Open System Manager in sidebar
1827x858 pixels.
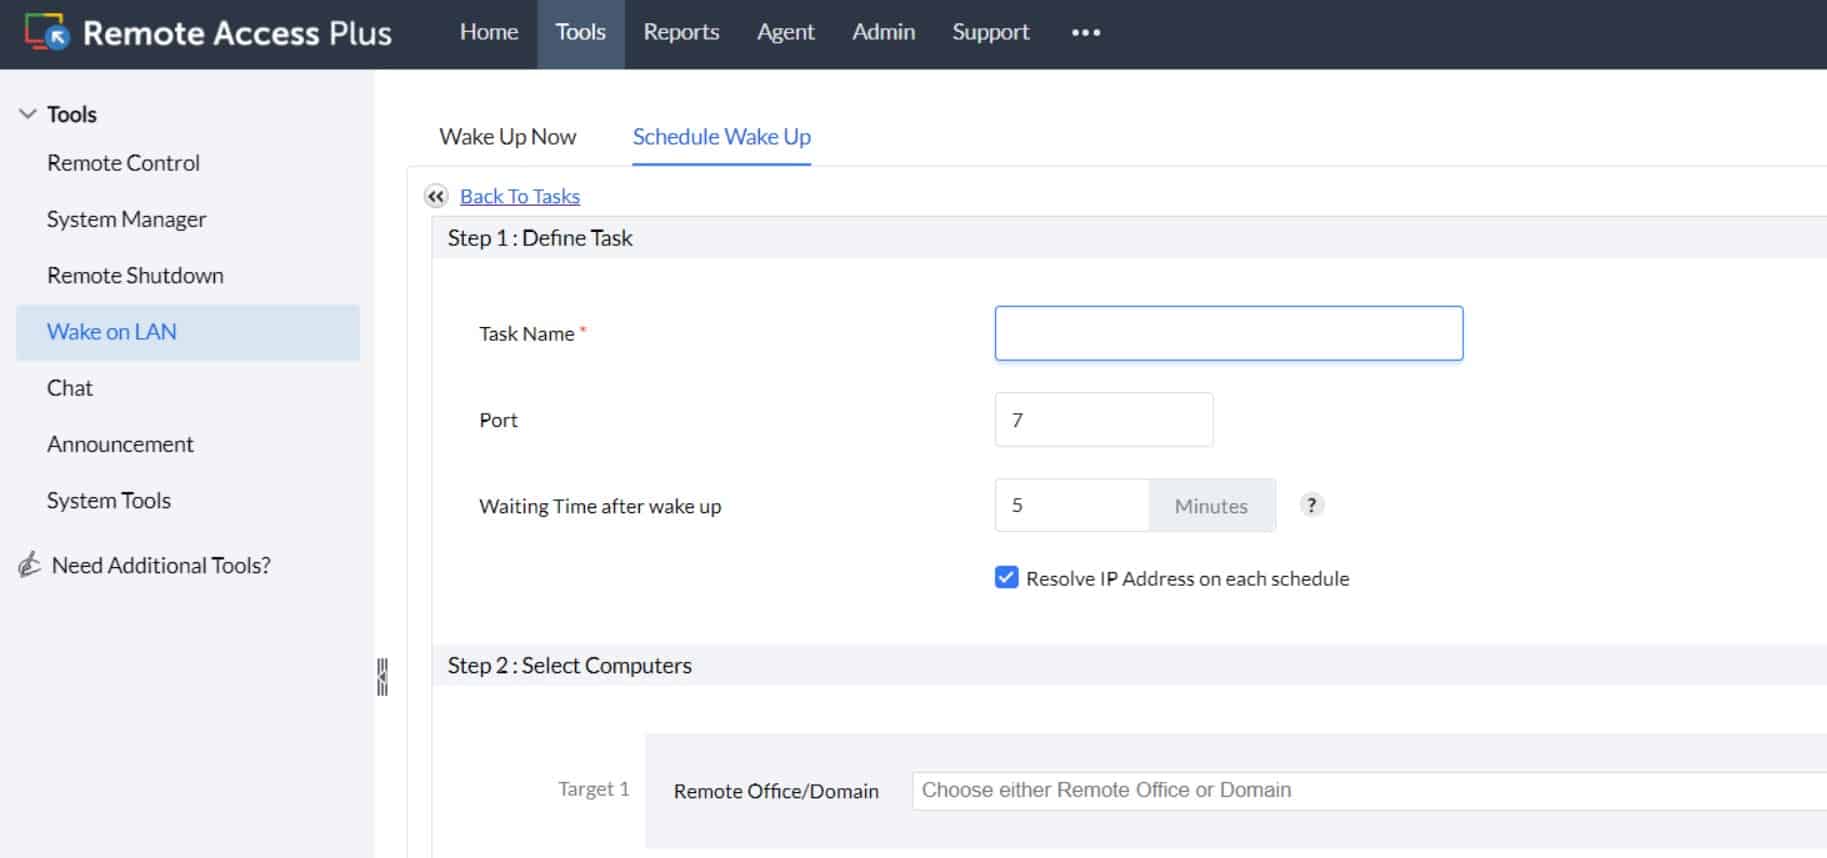tap(127, 219)
